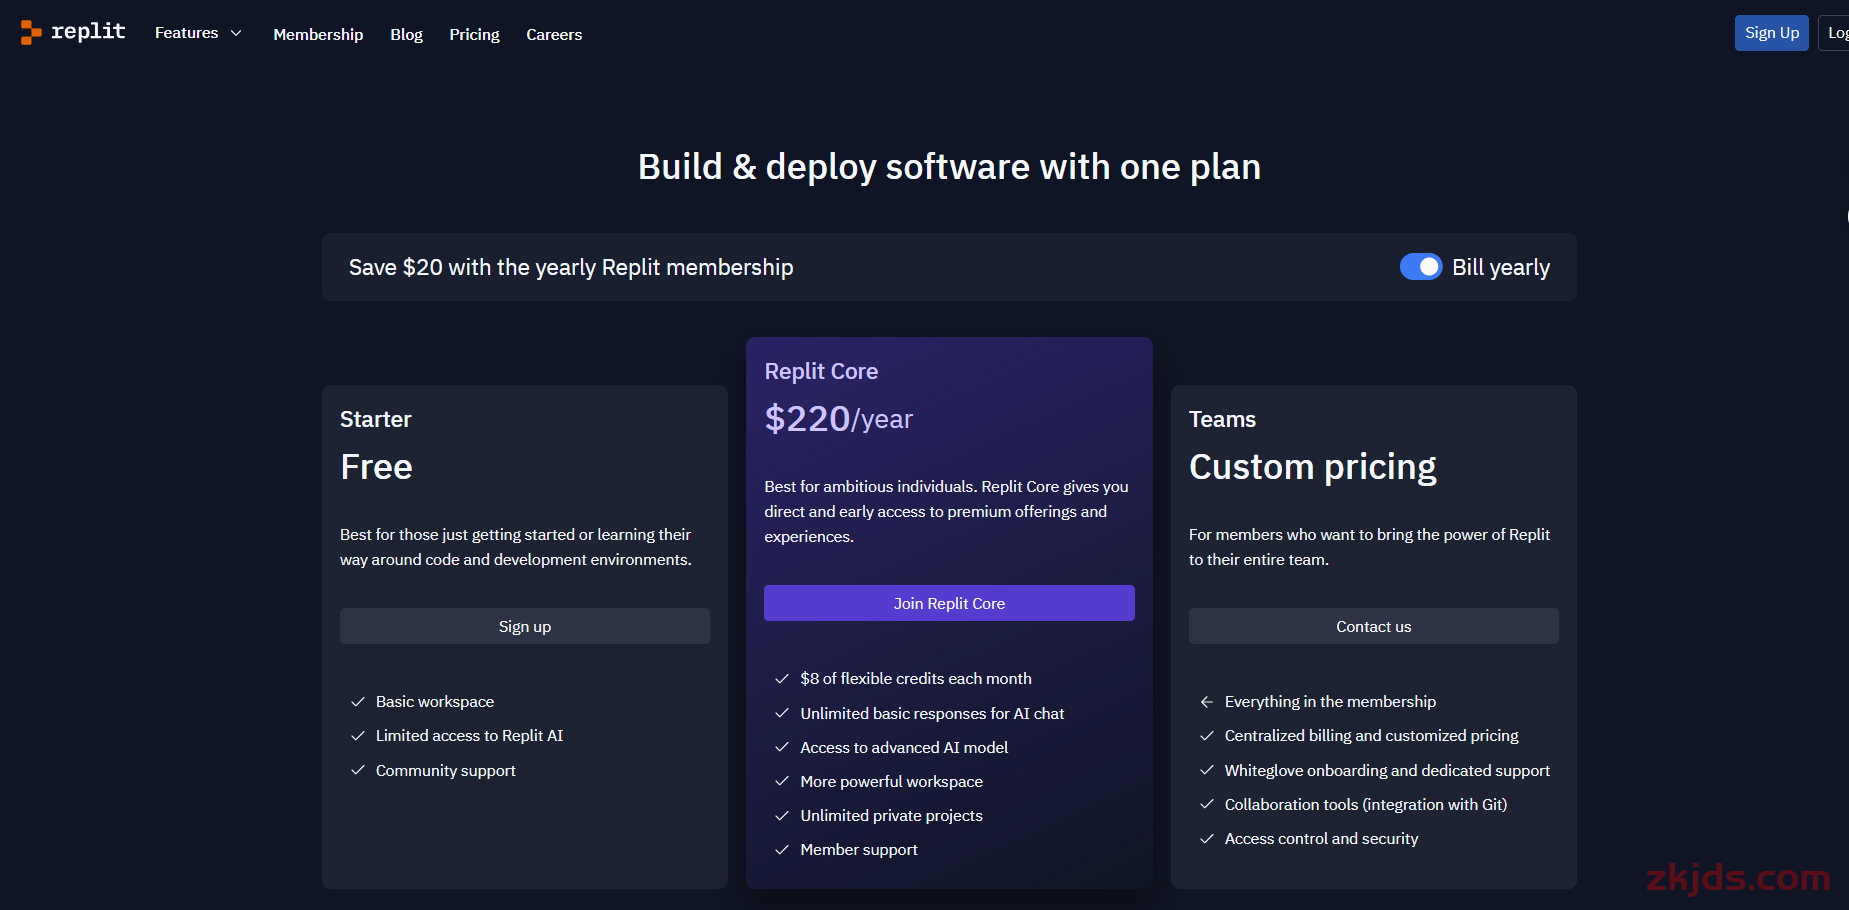Click 'Everything in the membership' text
Viewport: 1849px width, 910px height.
[x=1330, y=702]
